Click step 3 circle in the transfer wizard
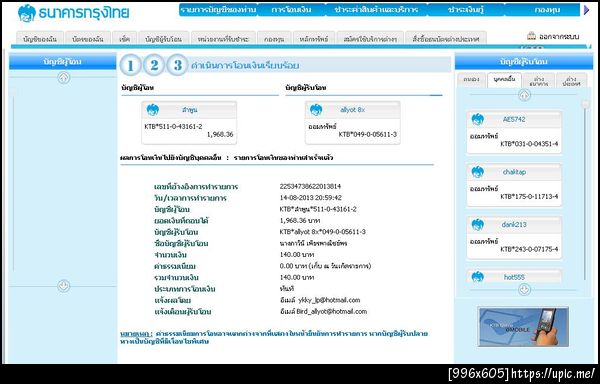Screen dimensions: 600x384 (177, 65)
